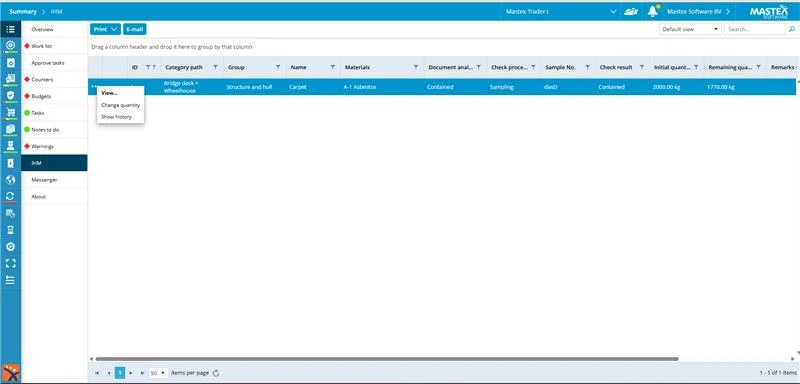Click the globe icon in left sidebar
Screen dimensions: 800x384
point(10,180)
